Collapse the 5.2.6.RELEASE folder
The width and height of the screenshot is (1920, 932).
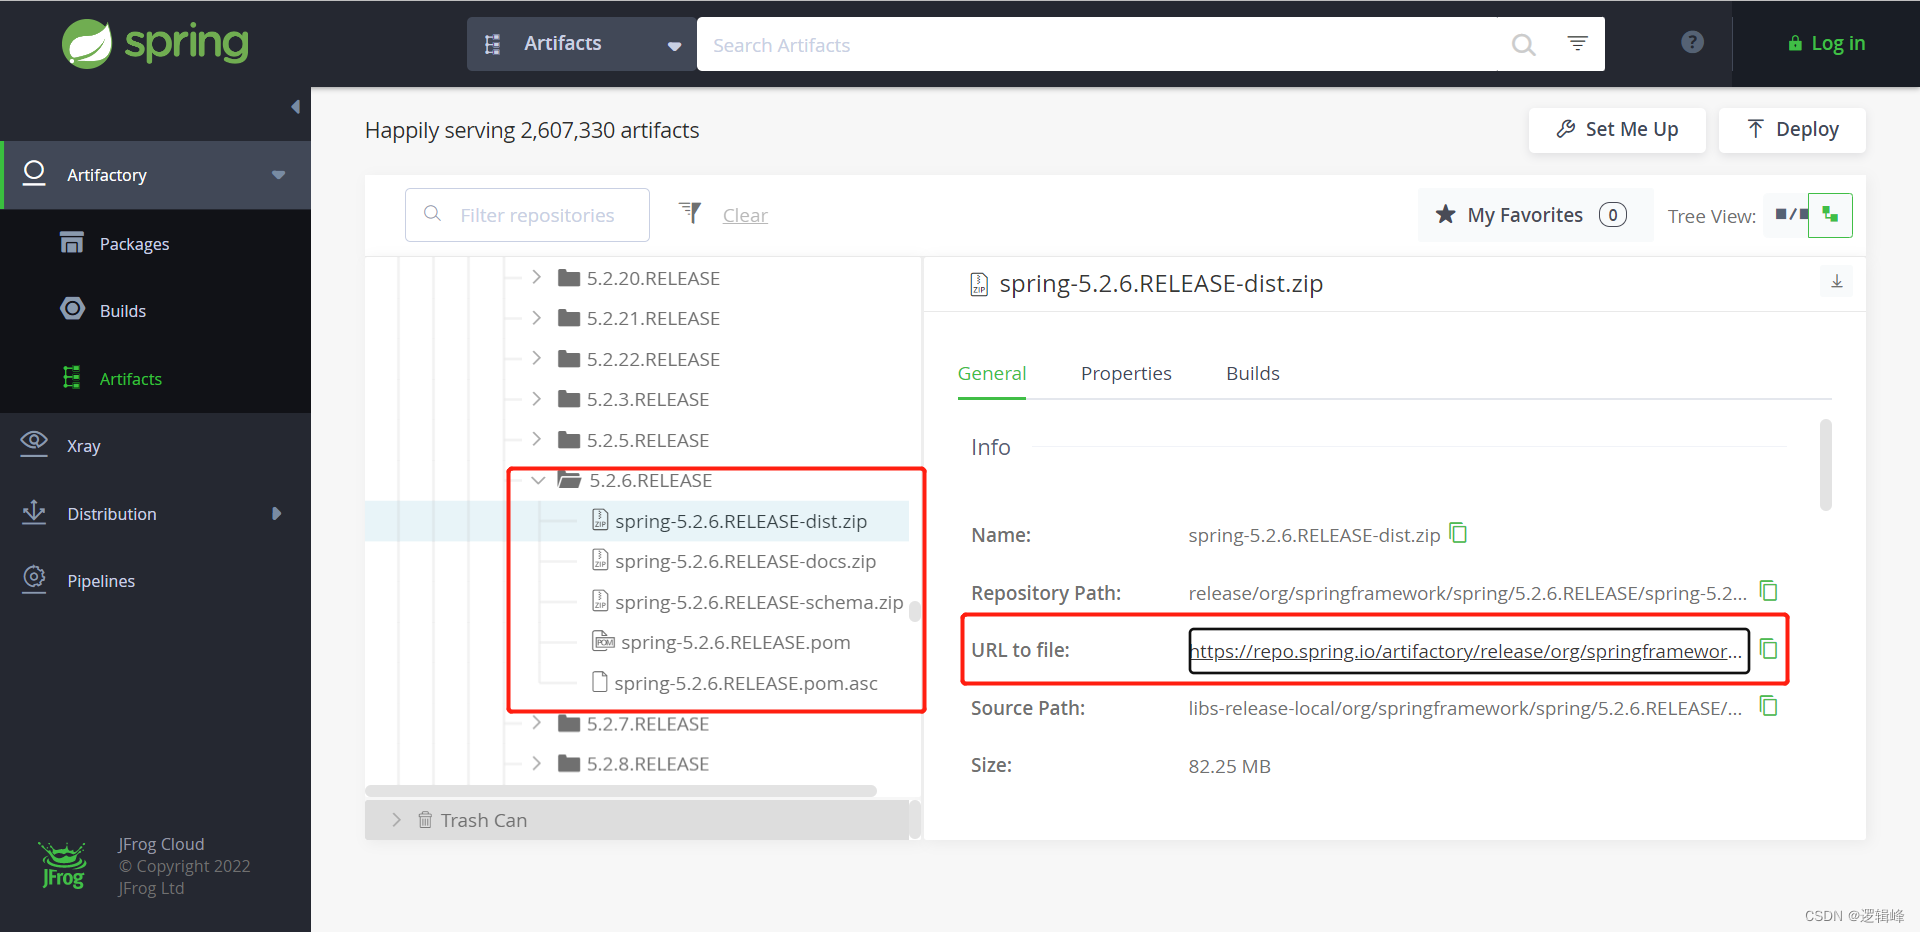538,480
